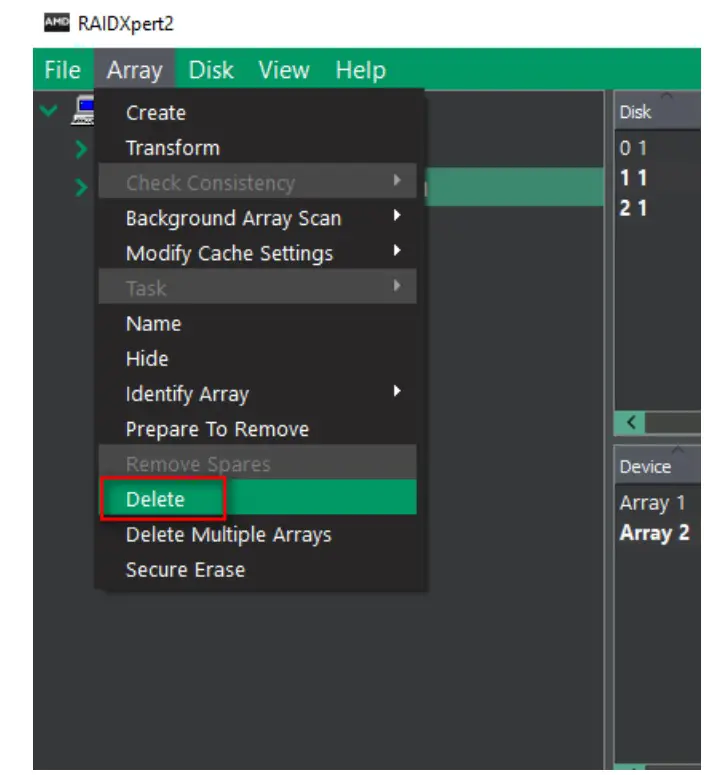The width and height of the screenshot is (710, 775).
Task: Open the File menu
Action: point(62,70)
